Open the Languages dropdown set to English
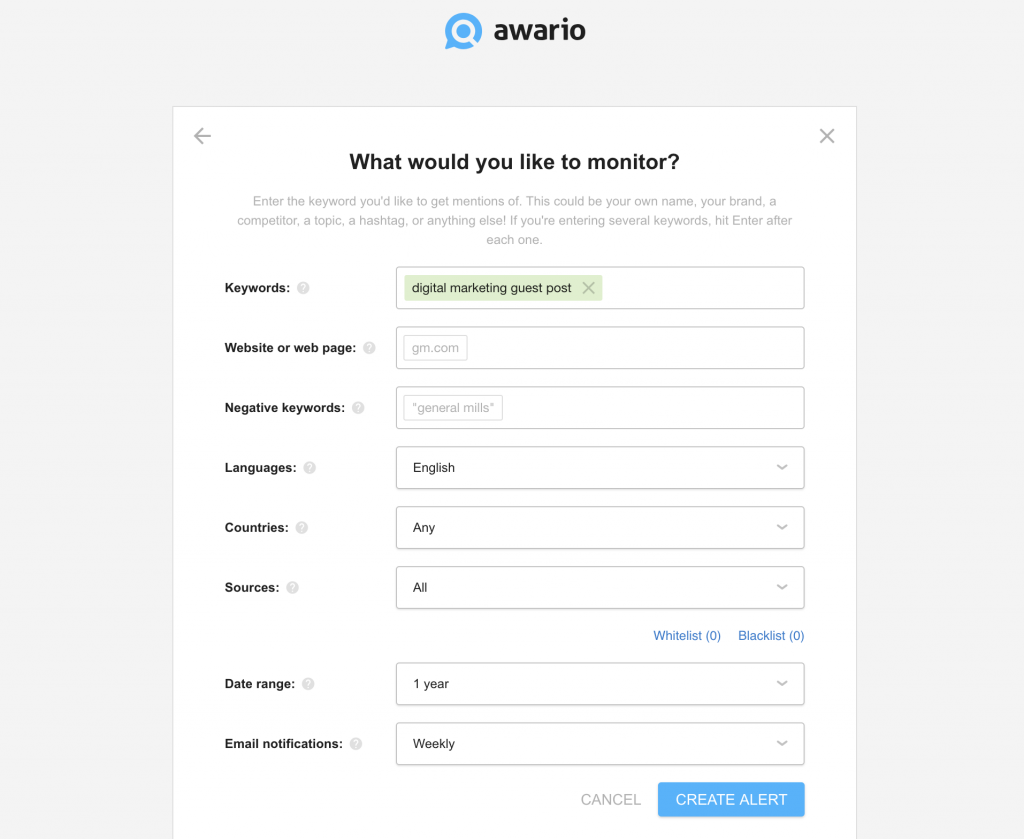This screenshot has width=1024, height=839. 600,468
